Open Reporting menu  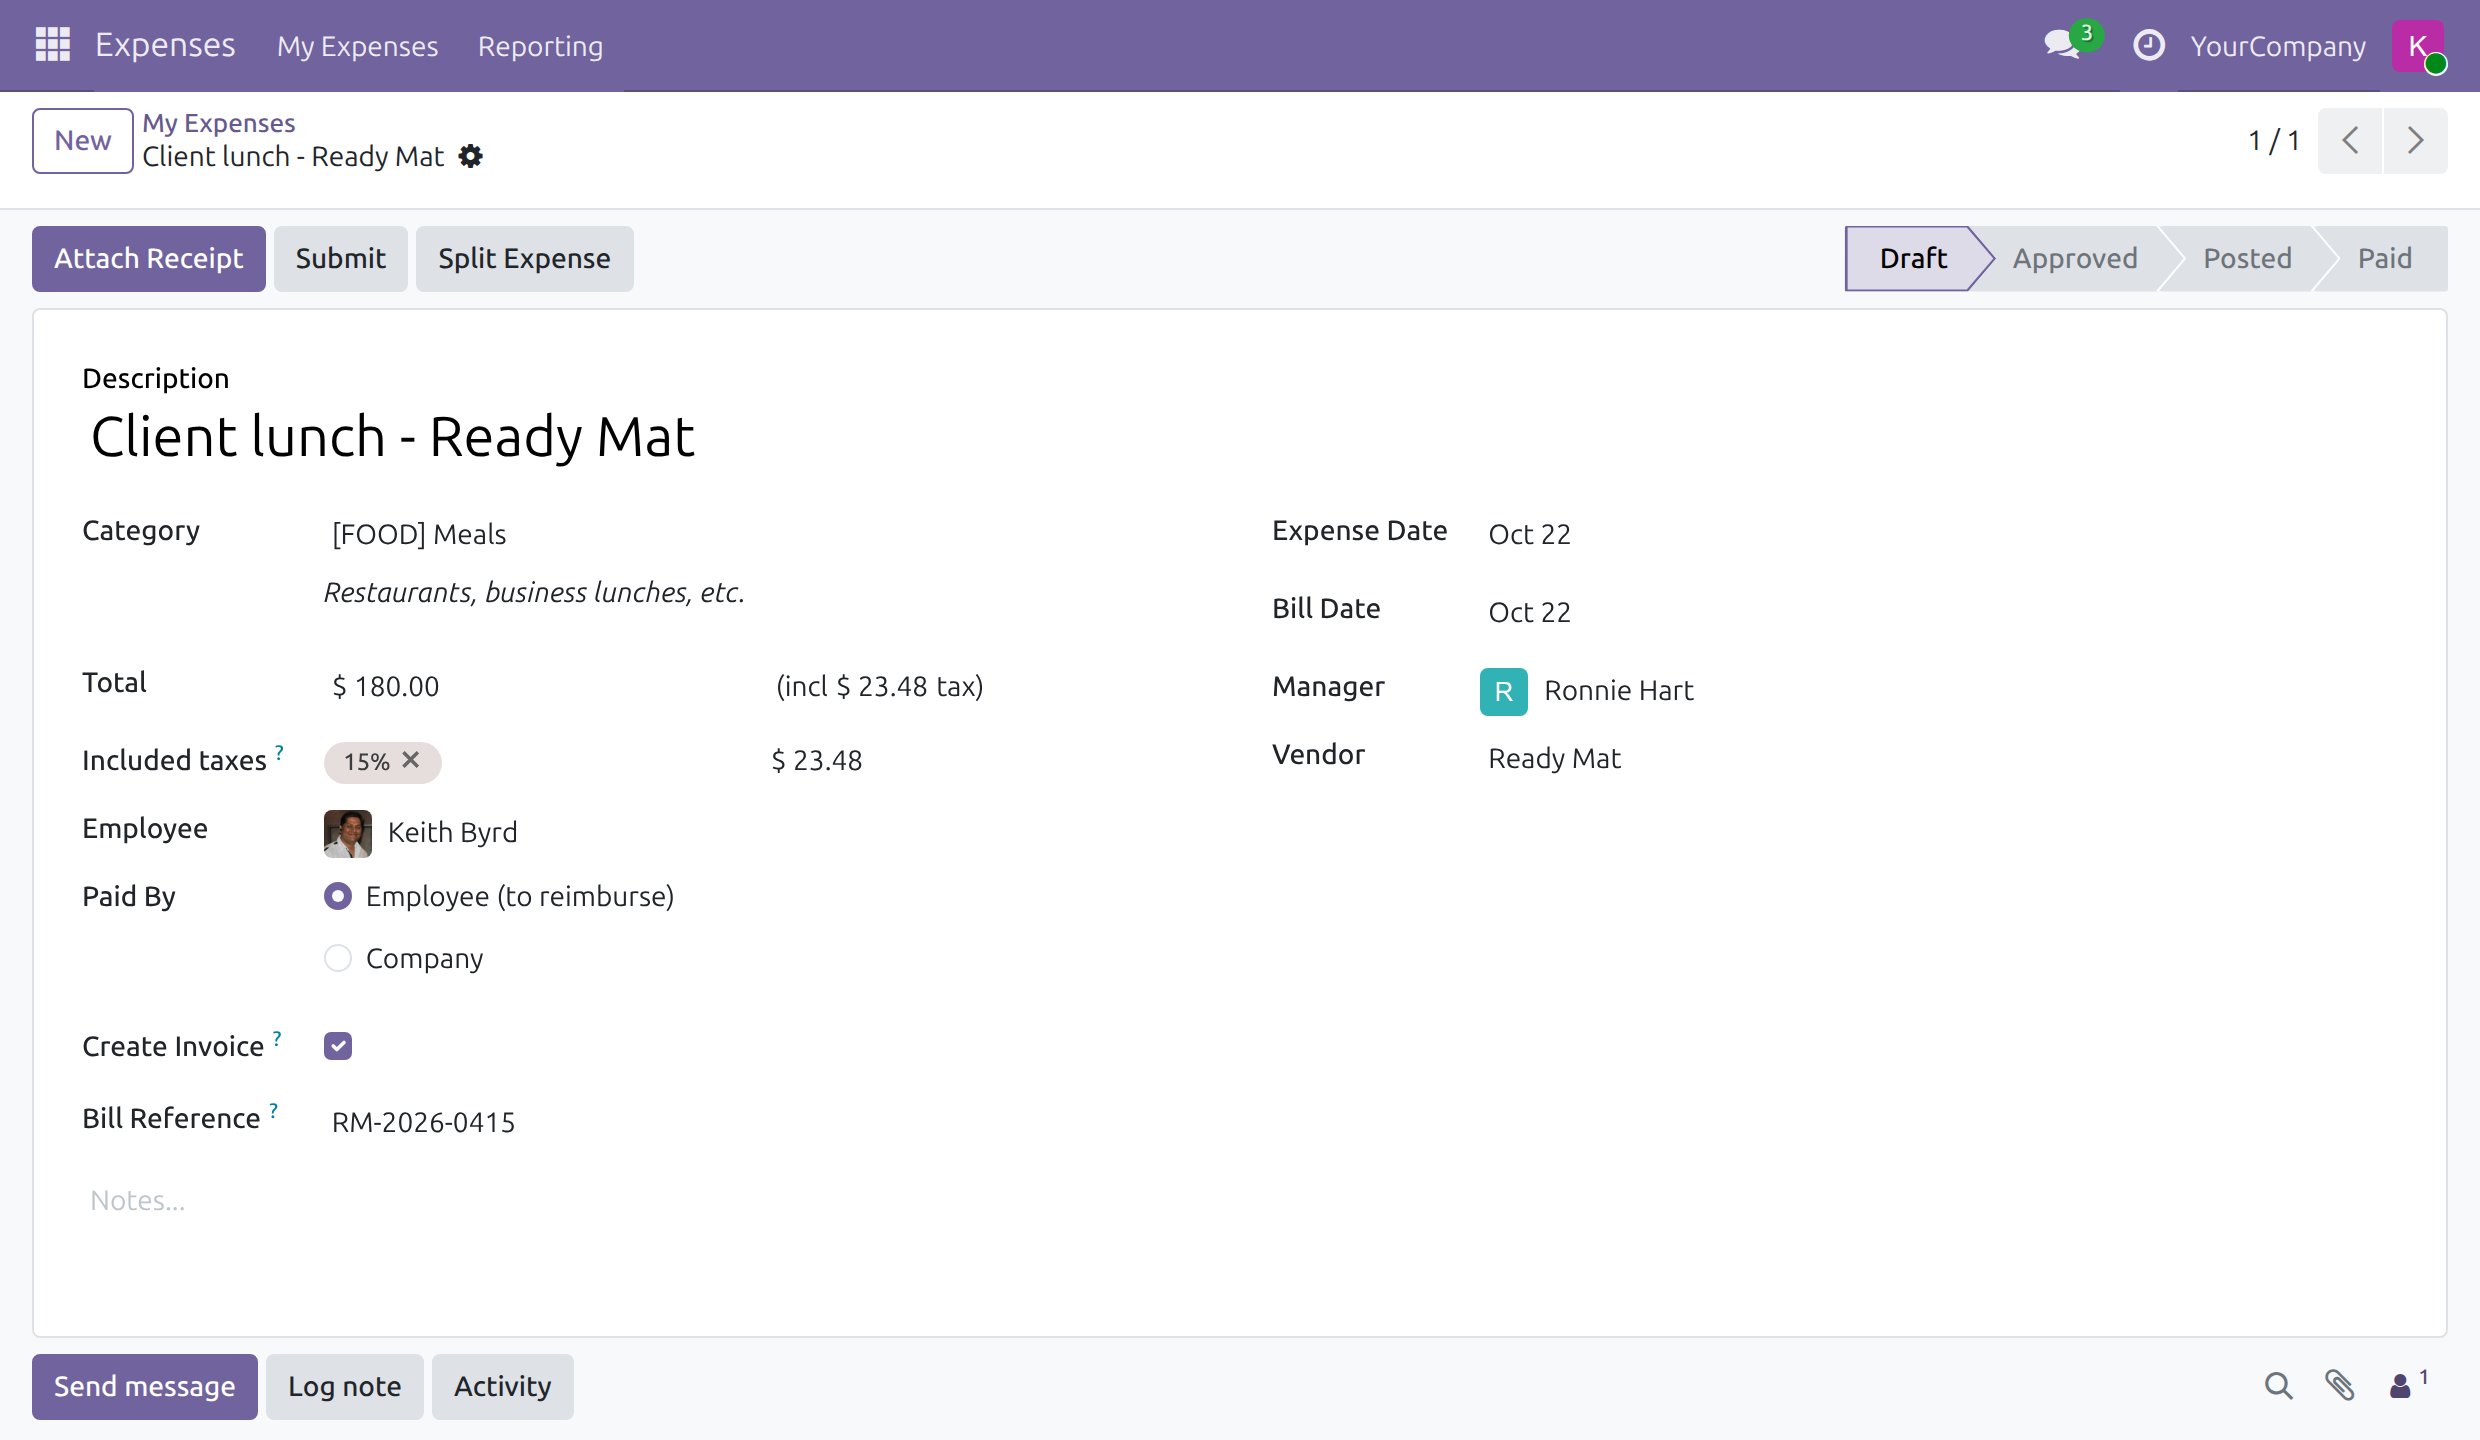[540, 46]
